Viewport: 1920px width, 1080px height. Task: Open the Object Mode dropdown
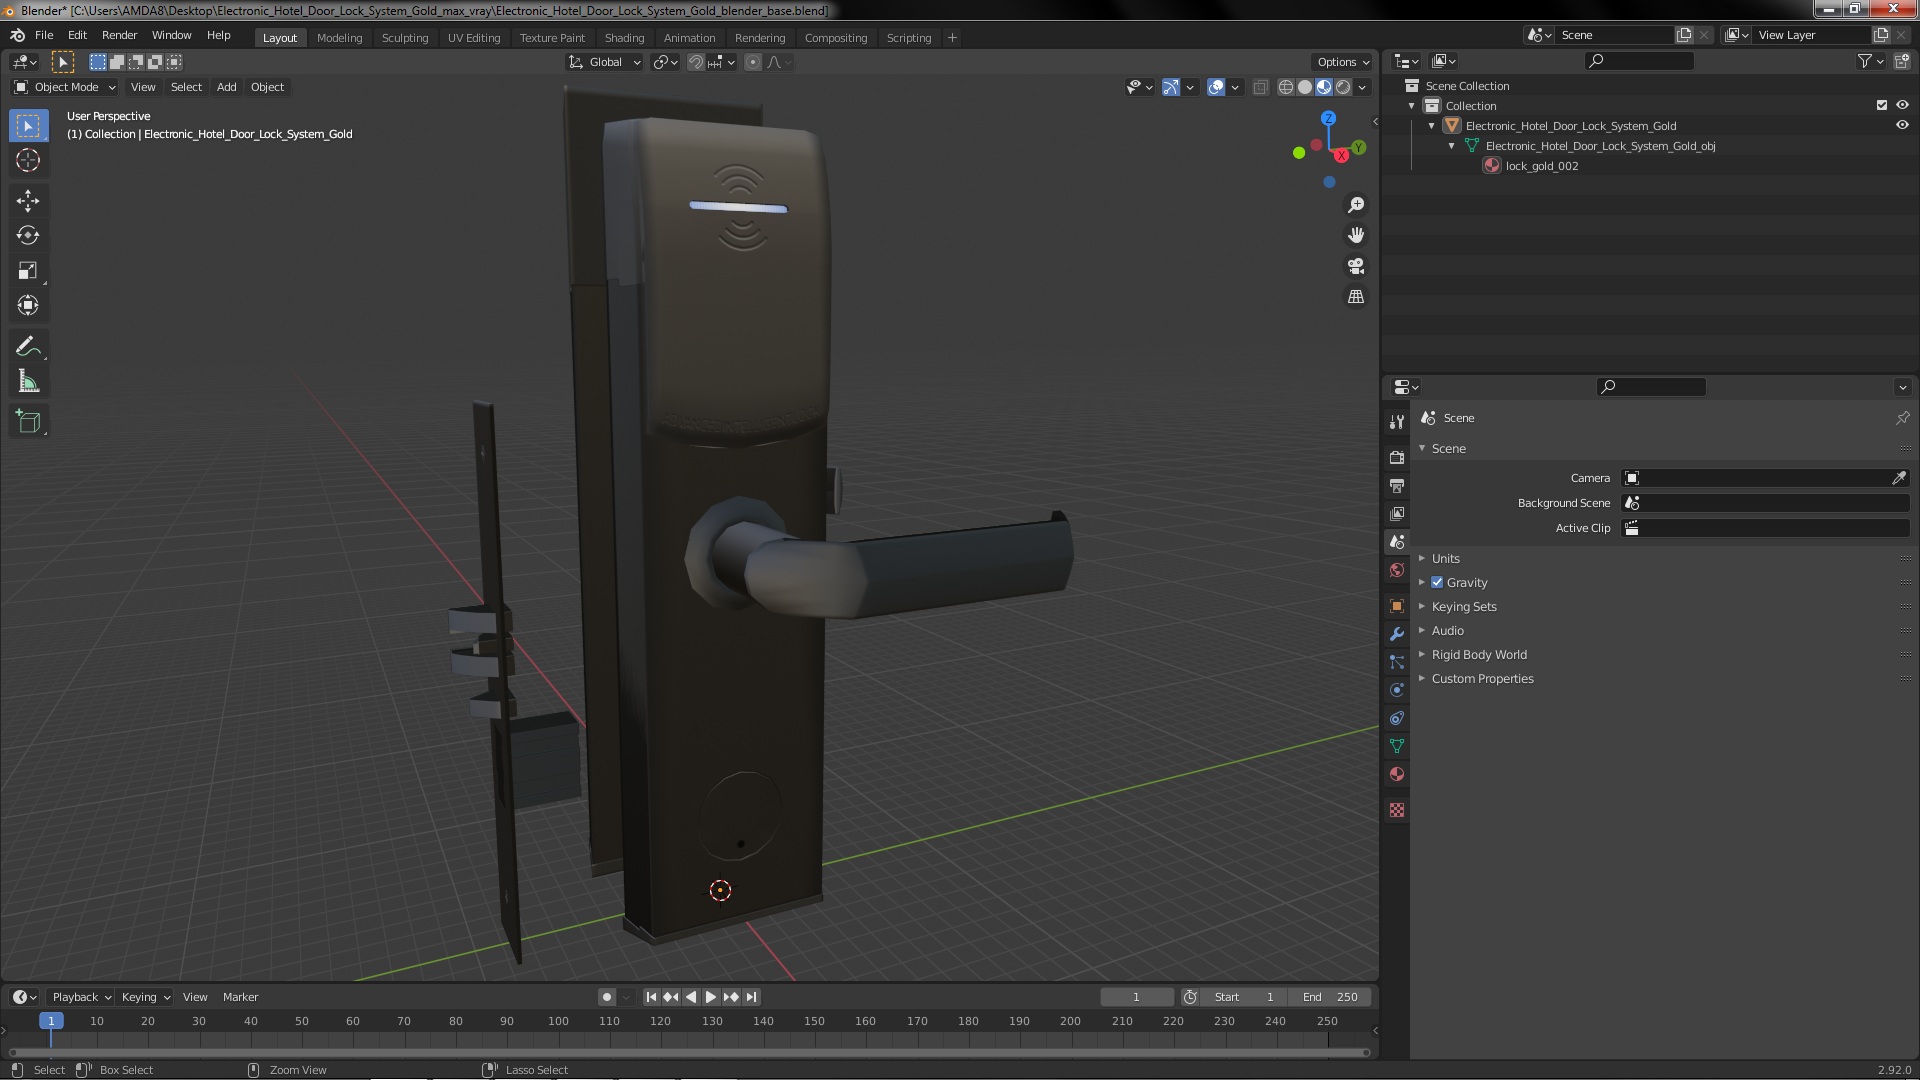pyautogui.click(x=65, y=87)
